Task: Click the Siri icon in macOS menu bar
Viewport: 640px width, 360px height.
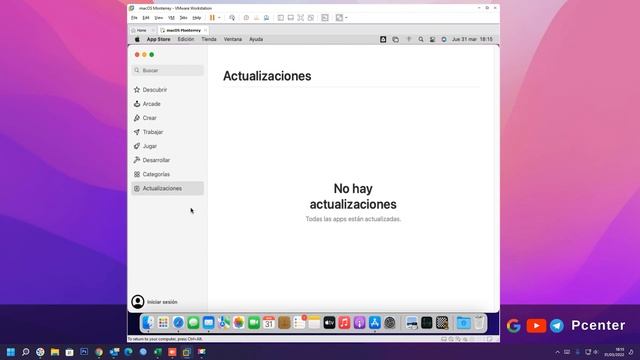Action: (x=444, y=40)
